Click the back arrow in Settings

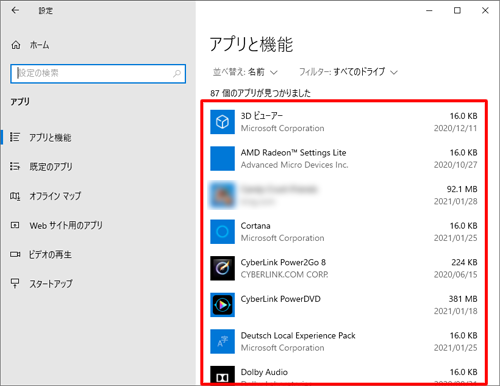pyautogui.click(x=15, y=10)
